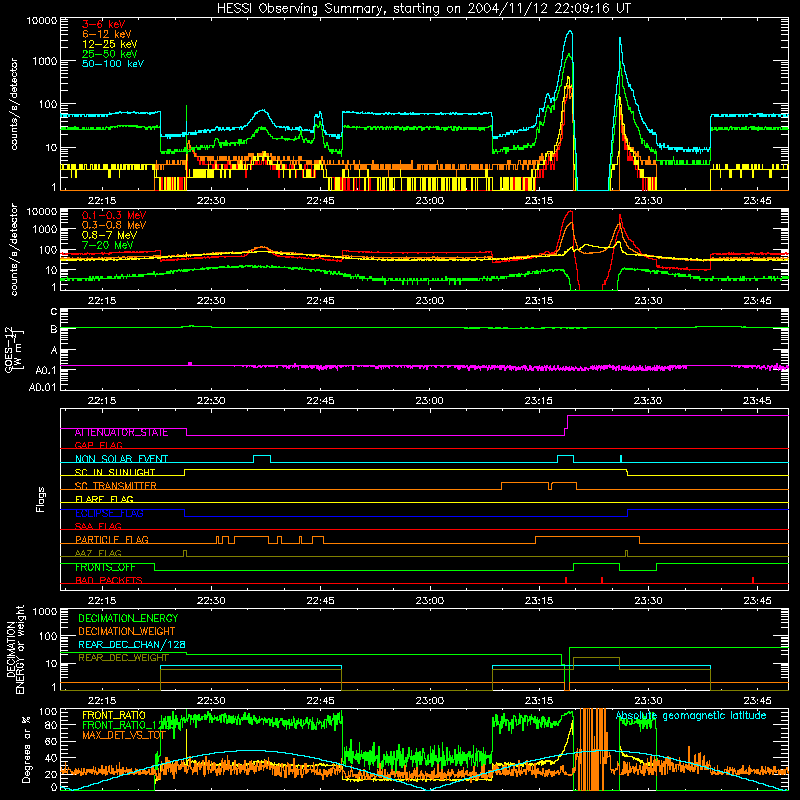This screenshot has height=800, width=800.
Task: Click counts/s/detector axis title of keV panel
Action: coord(14,104)
